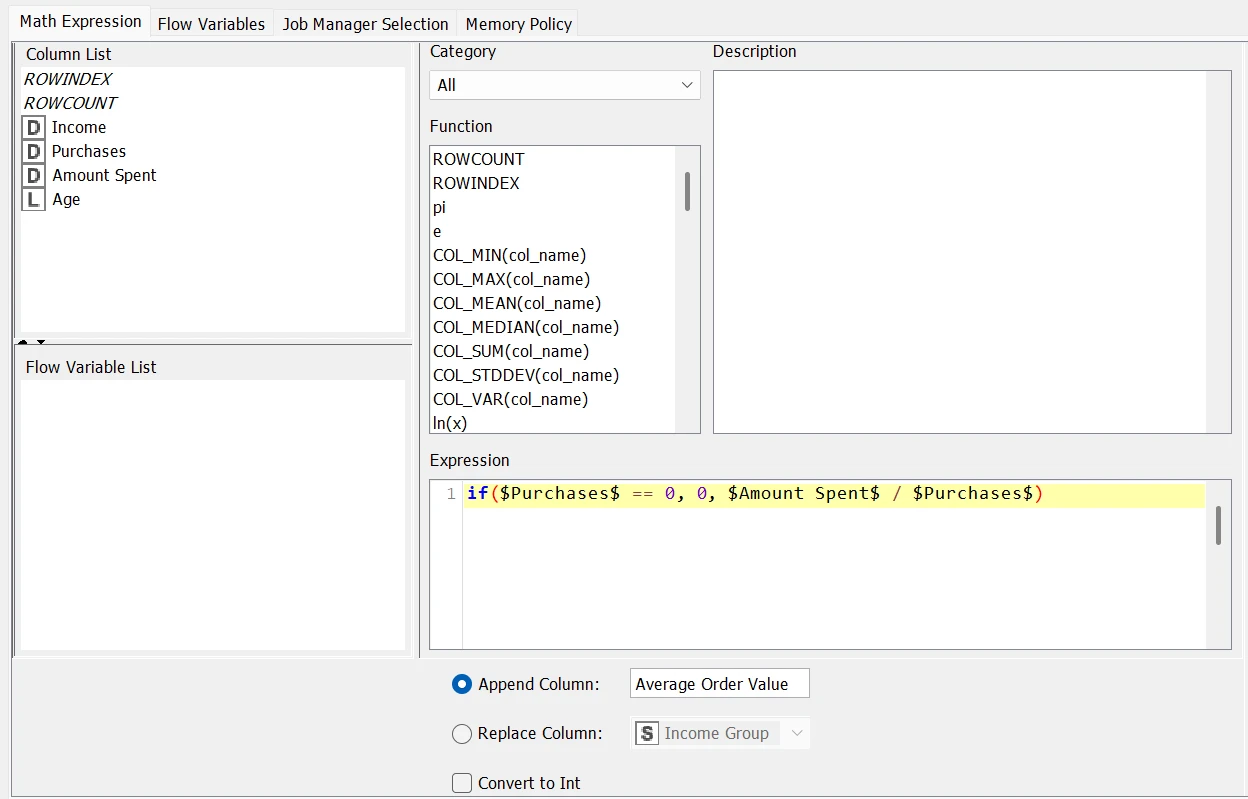Click the Double type icon beside Purchases
Viewport: 1248px width, 799px height.
(x=34, y=151)
